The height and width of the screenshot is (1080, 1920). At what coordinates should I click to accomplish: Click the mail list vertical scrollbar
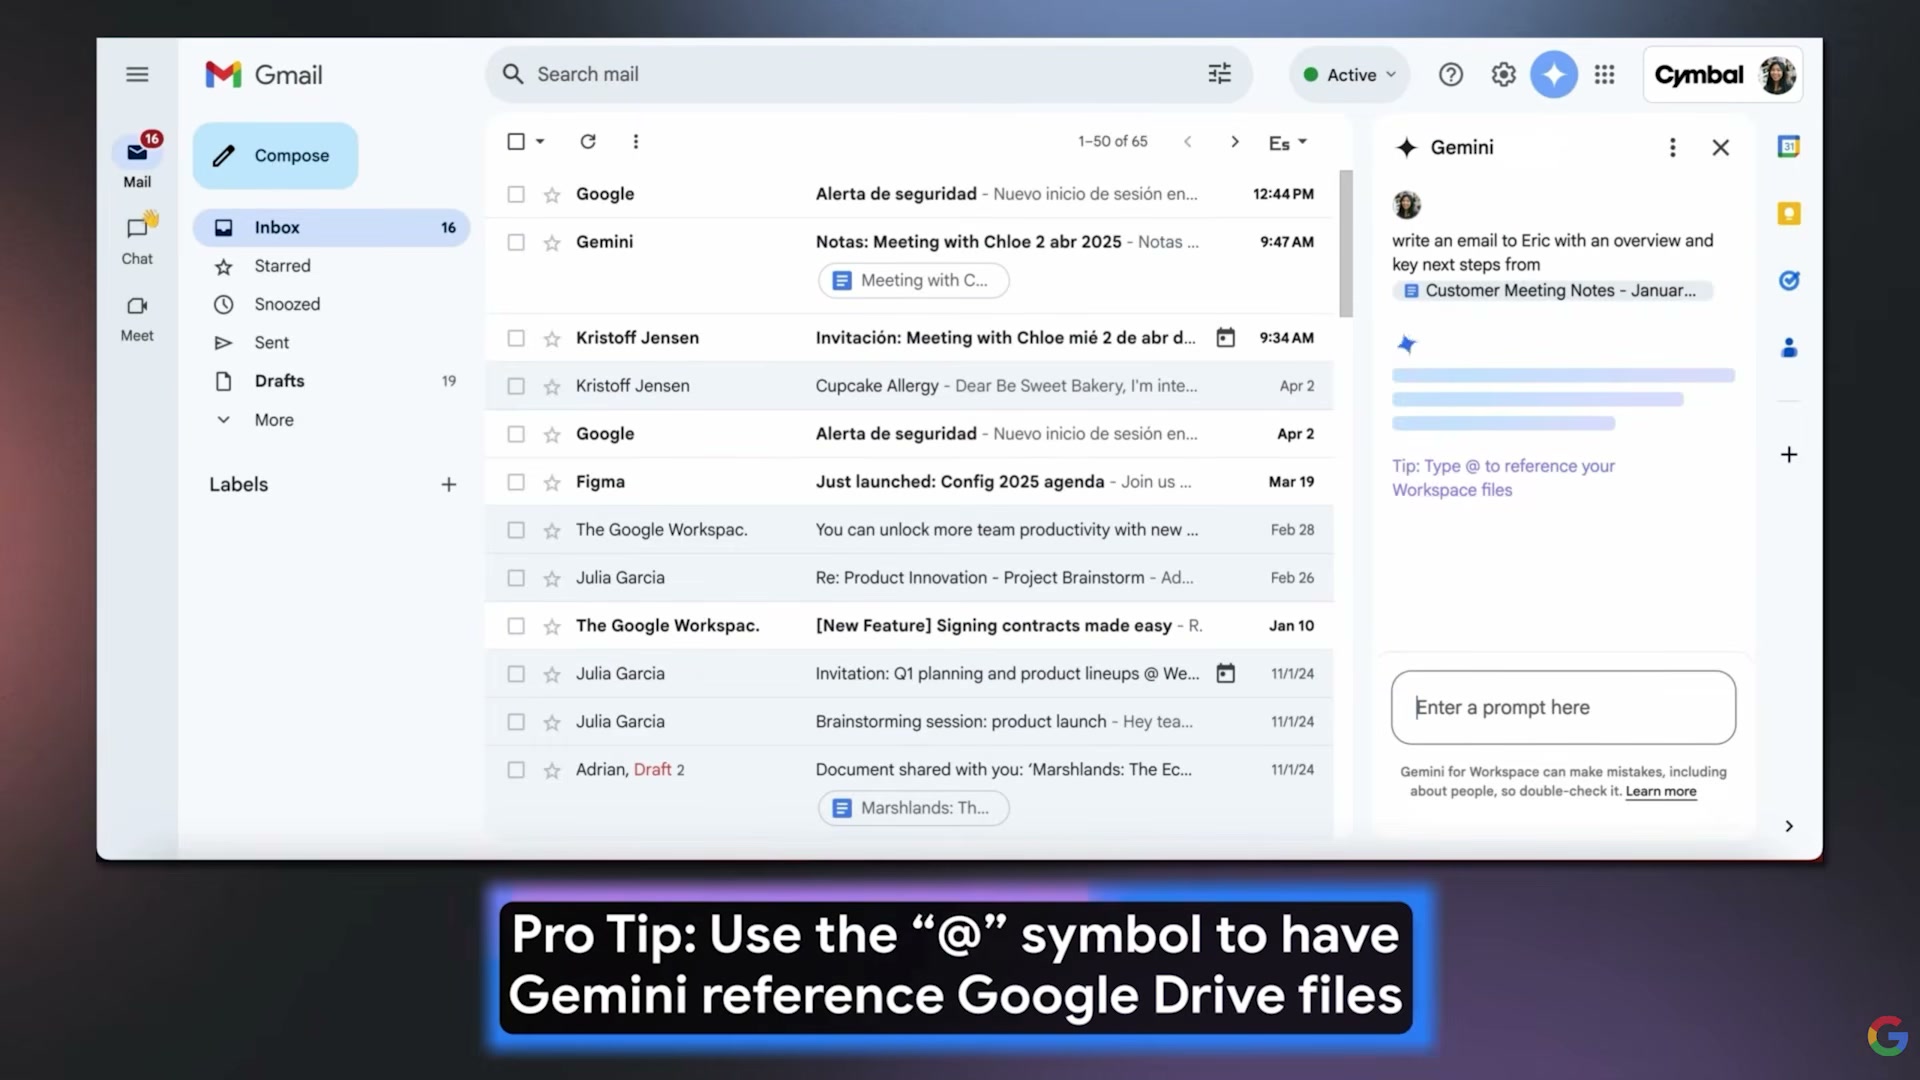tap(1345, 244)
